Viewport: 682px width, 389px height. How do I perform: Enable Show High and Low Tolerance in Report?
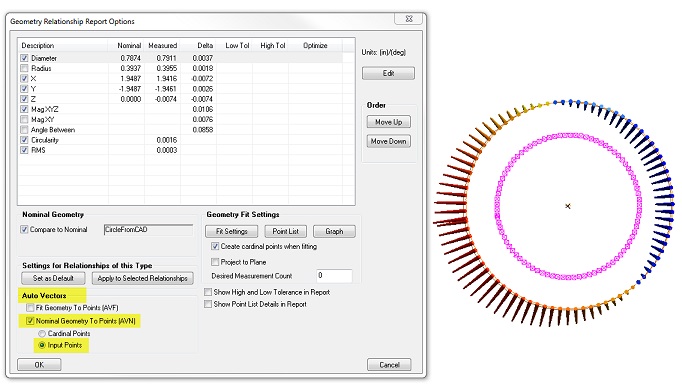208,292
